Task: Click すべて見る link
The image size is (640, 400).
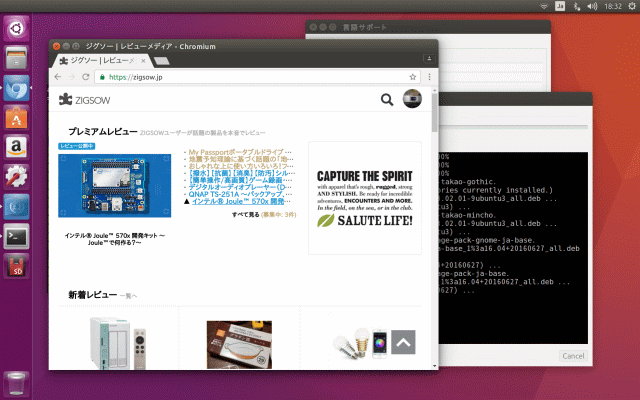Action: tap(246, 215)
